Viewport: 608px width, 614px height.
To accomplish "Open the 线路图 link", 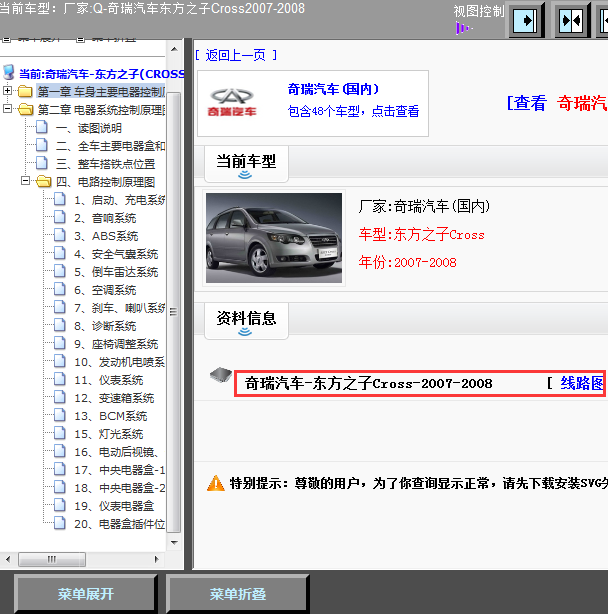I will [582, 383].
